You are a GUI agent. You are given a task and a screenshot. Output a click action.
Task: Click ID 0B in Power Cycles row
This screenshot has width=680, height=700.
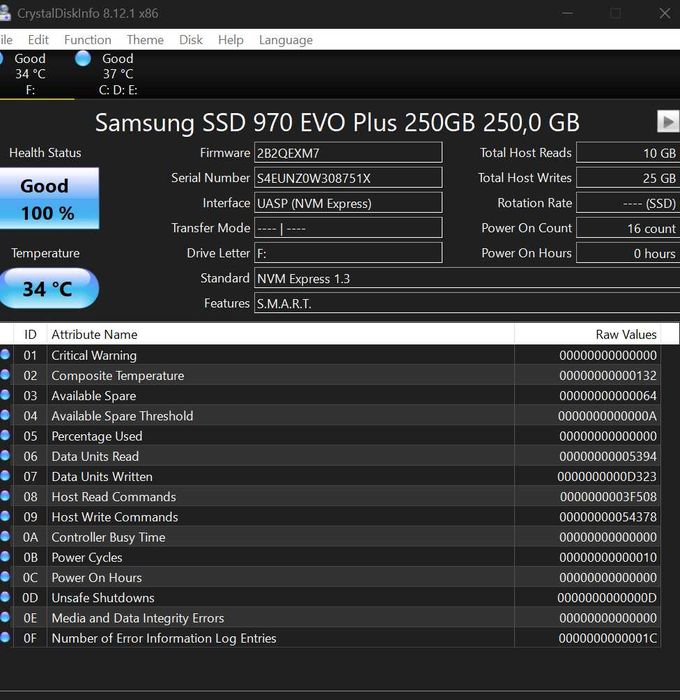tap(30, 558)
